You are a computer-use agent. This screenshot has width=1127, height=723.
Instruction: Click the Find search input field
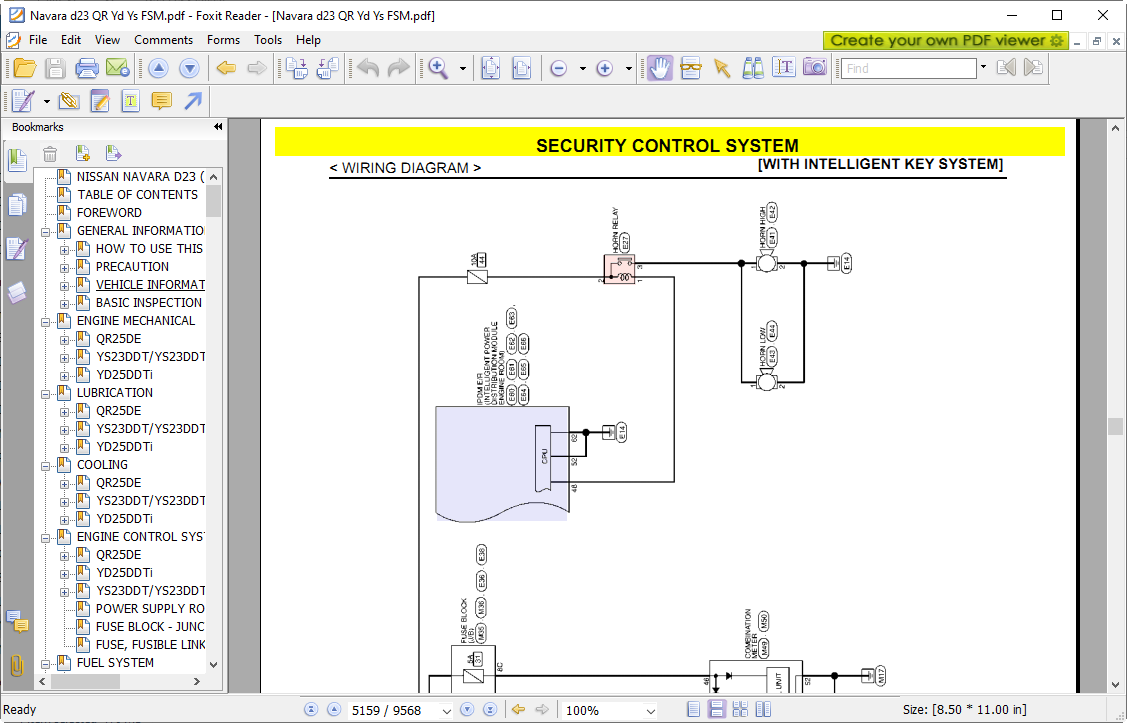(x=908, y=68)
